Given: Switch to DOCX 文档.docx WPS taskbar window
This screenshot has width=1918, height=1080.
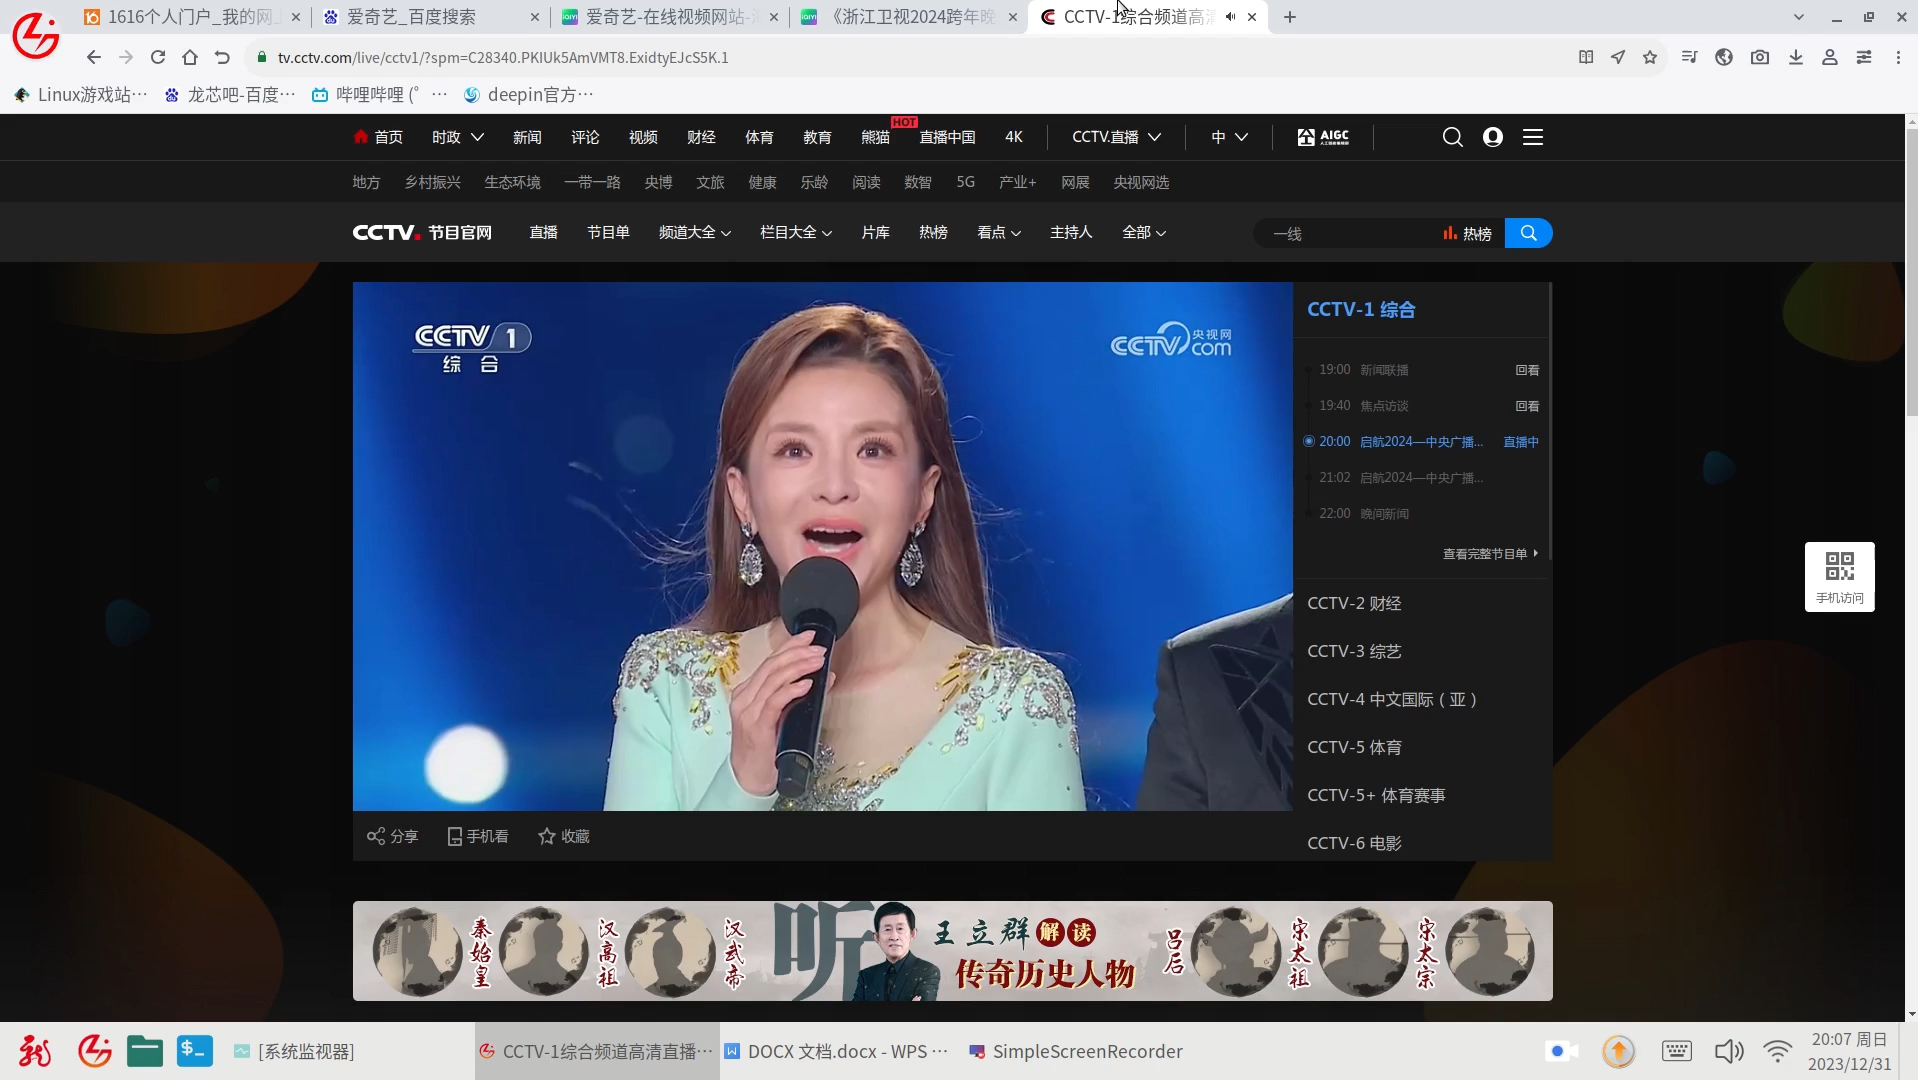Looking at the screenshot, I should coord(837,1051).
